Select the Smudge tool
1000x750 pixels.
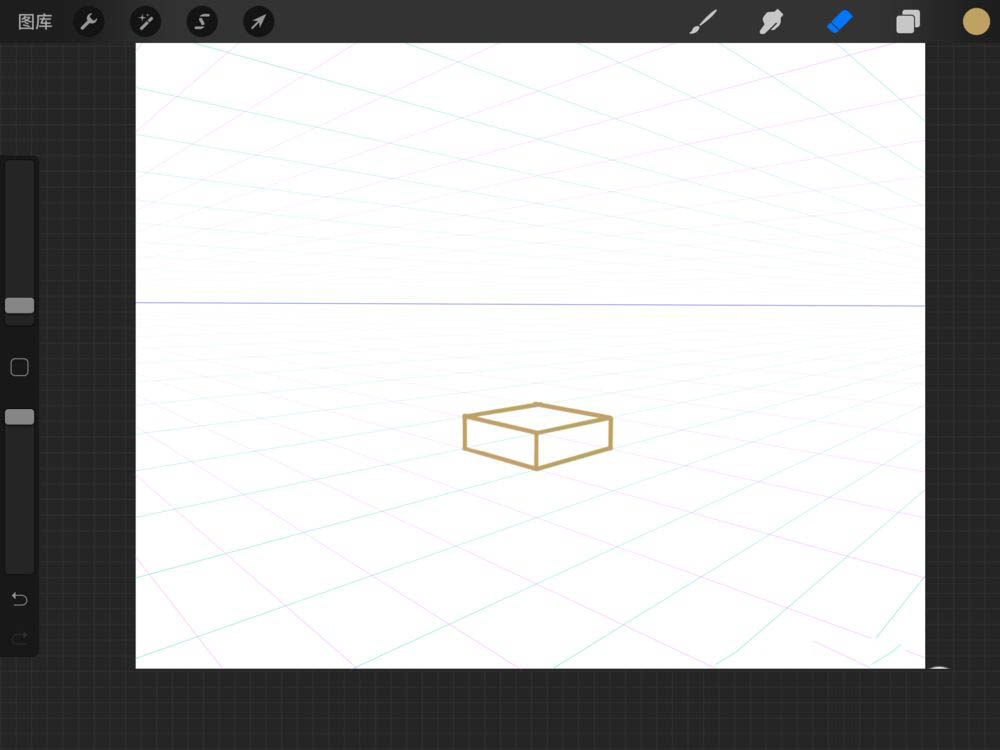(771, 21)
